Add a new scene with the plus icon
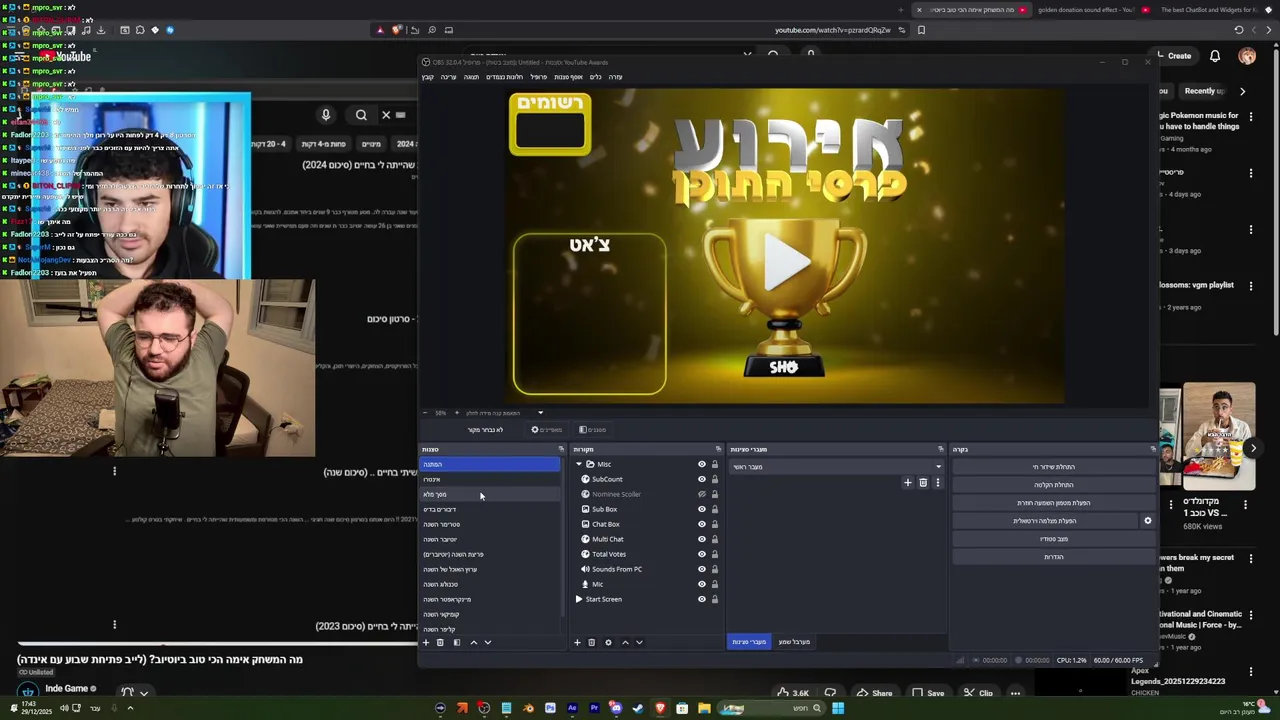The width and height of the screenshot is (1280, 720). click(x=426, y=642)
